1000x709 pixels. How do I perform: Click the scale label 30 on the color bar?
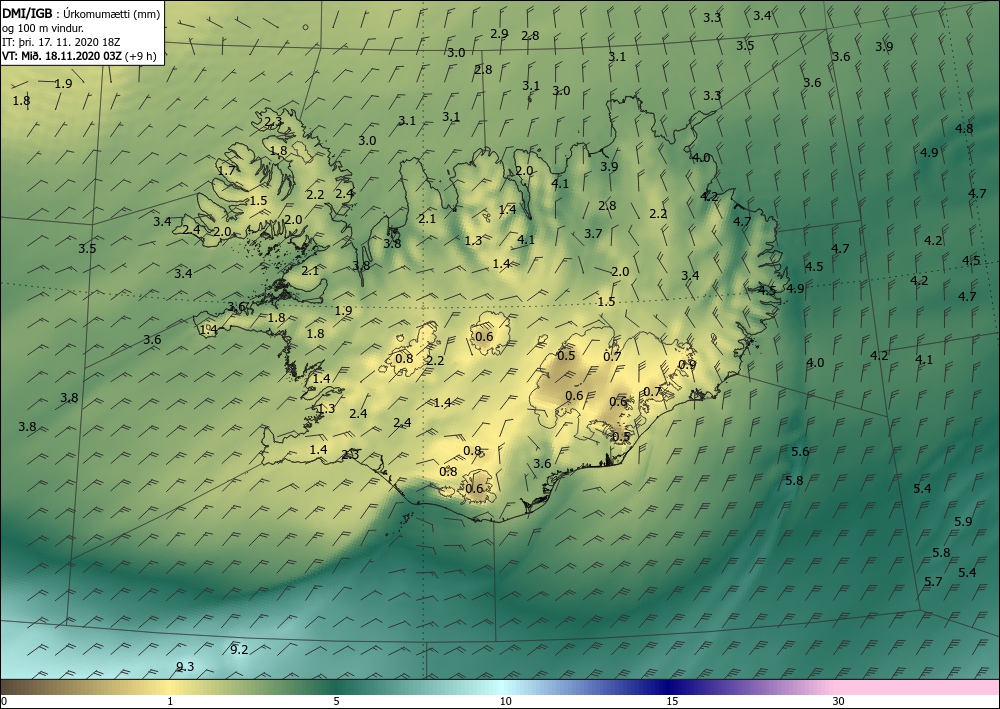tap(839, 702)
